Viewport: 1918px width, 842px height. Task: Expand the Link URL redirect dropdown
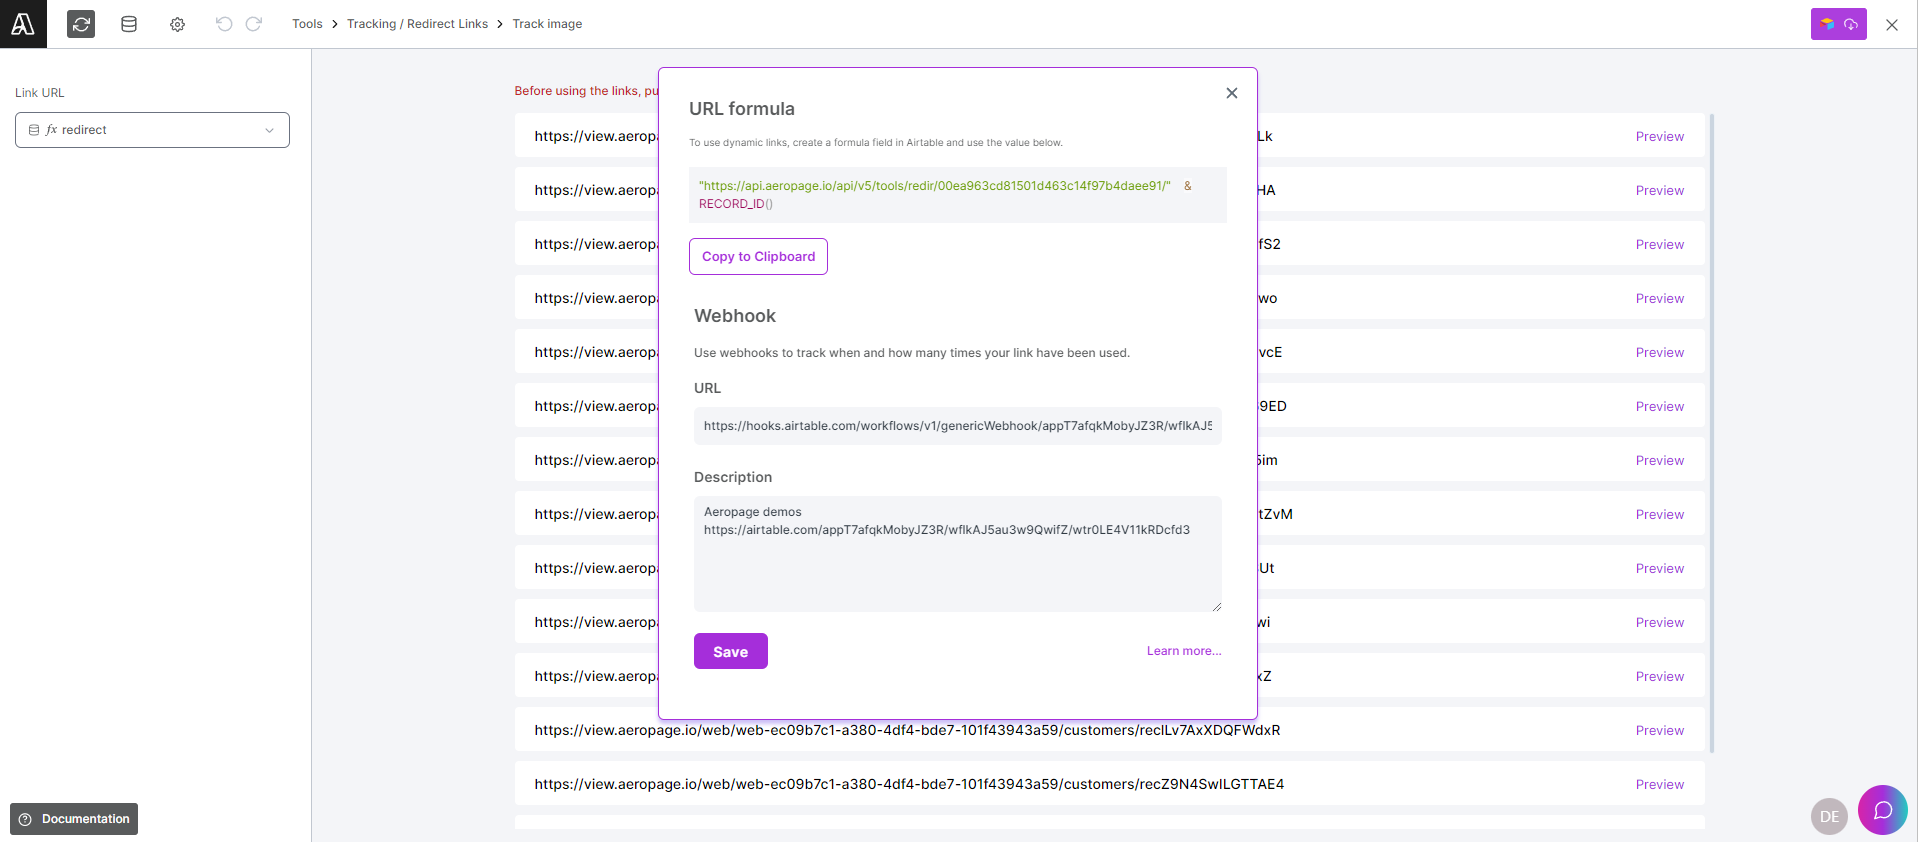pyautogui.click(x=152, y=130)
